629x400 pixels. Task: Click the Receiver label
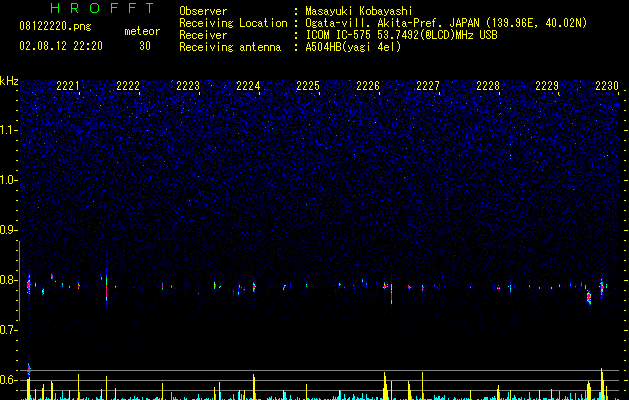[203, 35]
